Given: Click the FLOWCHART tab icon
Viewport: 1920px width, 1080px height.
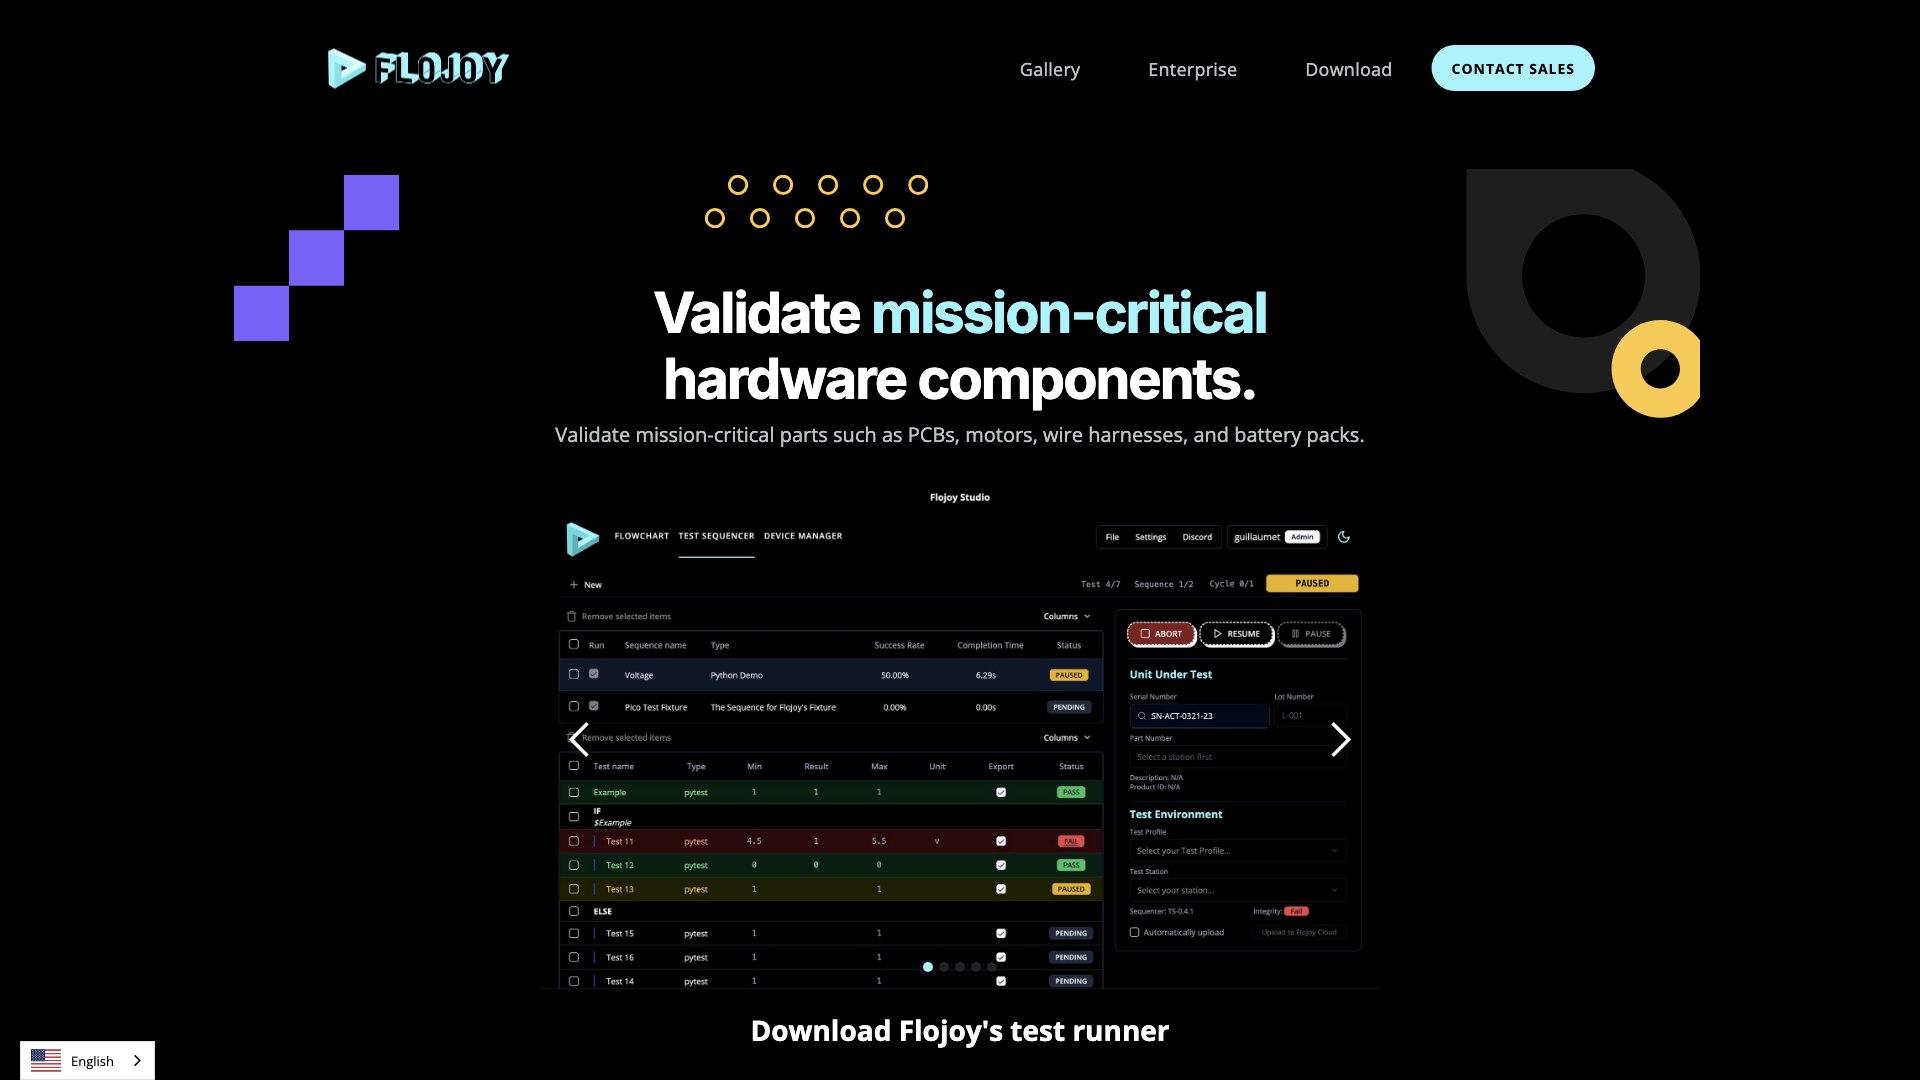Looking at the screenshot, I should click(x=642, y=535).
